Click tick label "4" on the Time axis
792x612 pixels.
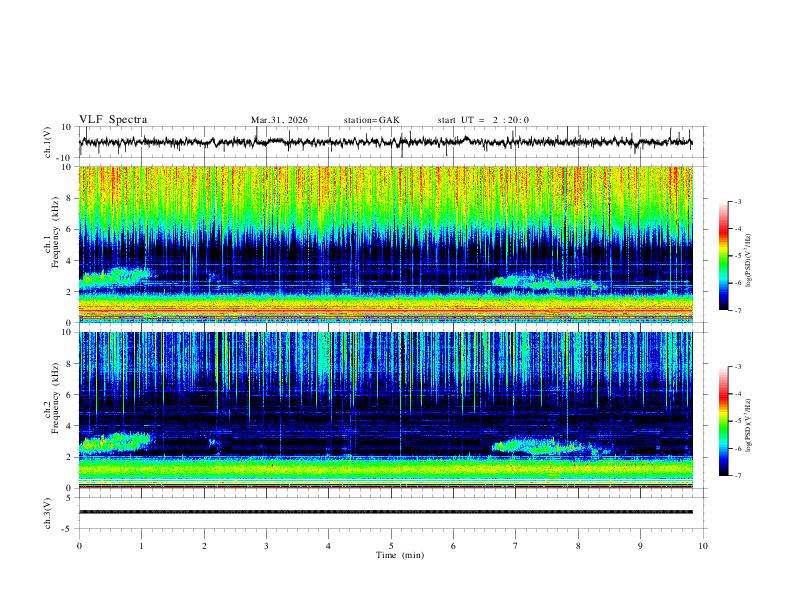pos(329,546)
